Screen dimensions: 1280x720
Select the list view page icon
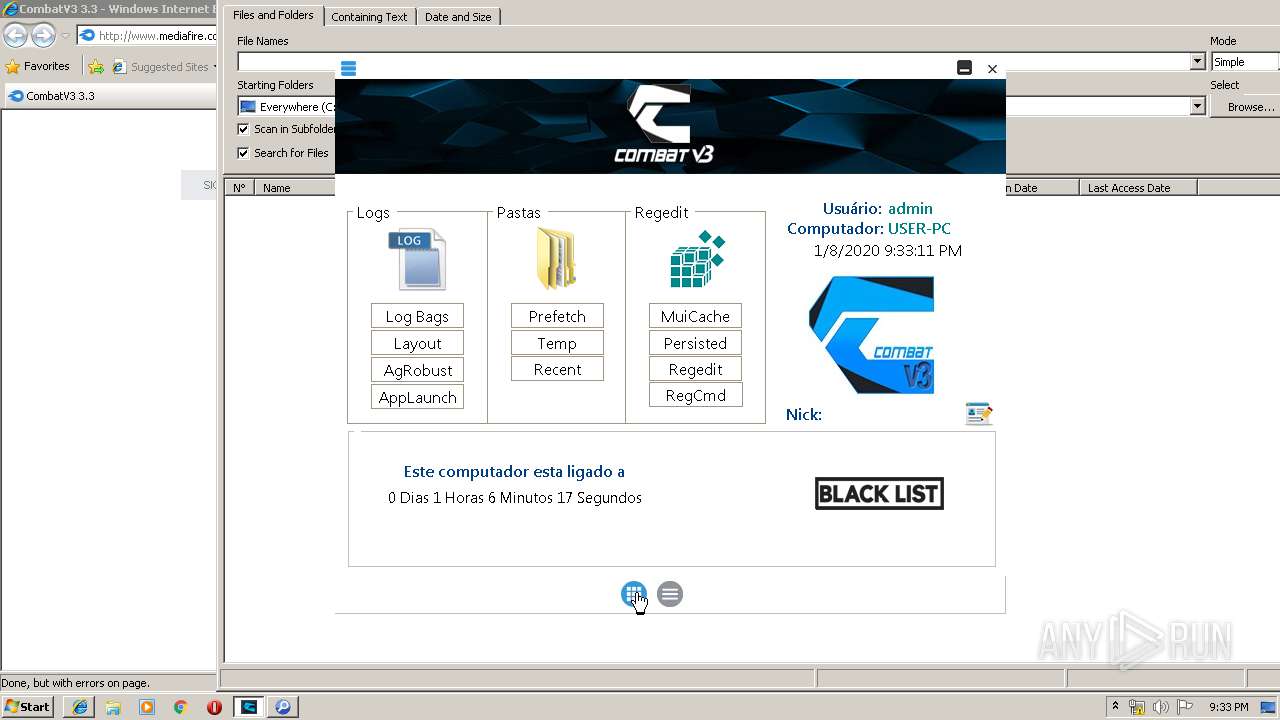(670, 594)
